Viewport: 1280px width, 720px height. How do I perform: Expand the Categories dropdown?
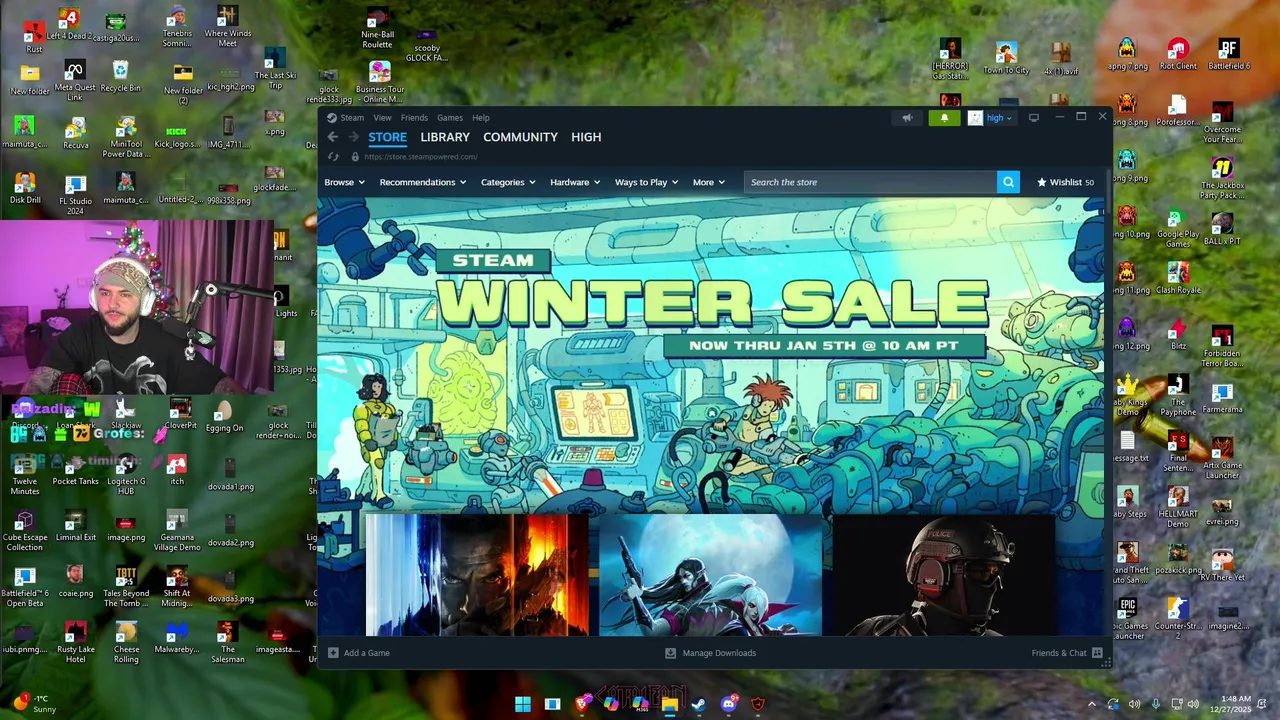[508, 182]
